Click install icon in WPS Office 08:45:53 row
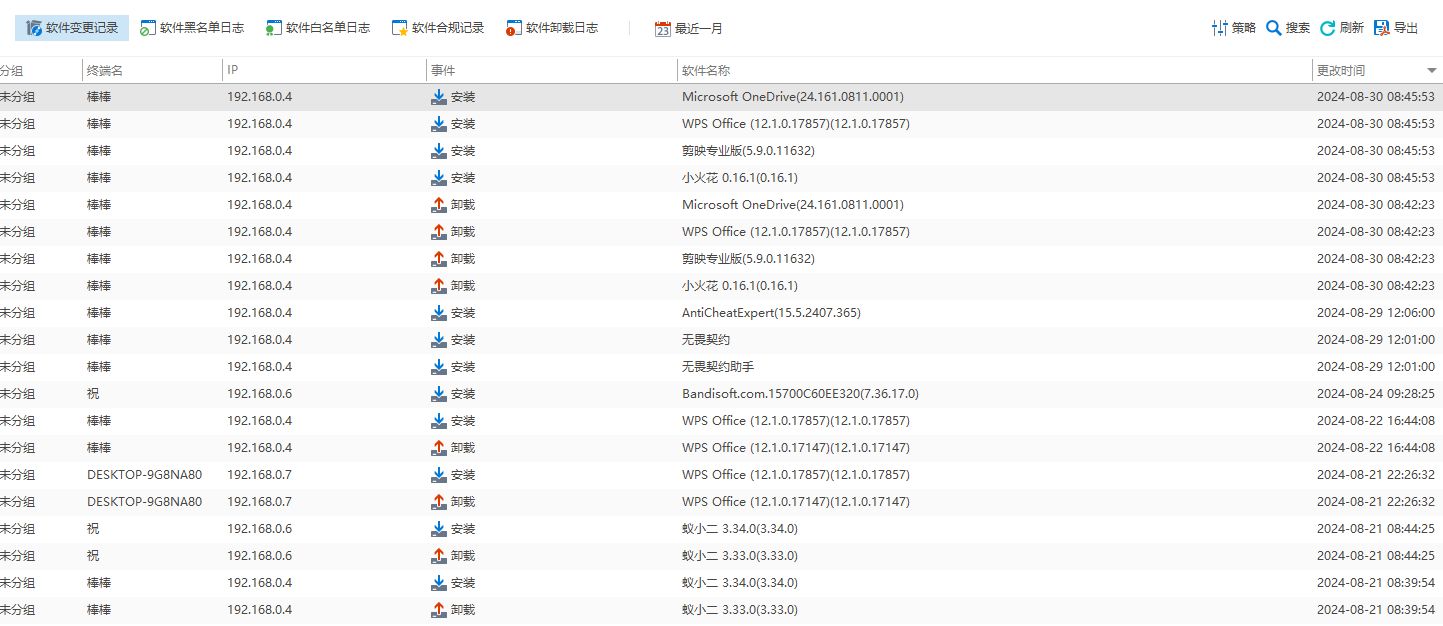The width and height of the screenshot is (1443, 626). pyautogui.click(x=438, y=124)
